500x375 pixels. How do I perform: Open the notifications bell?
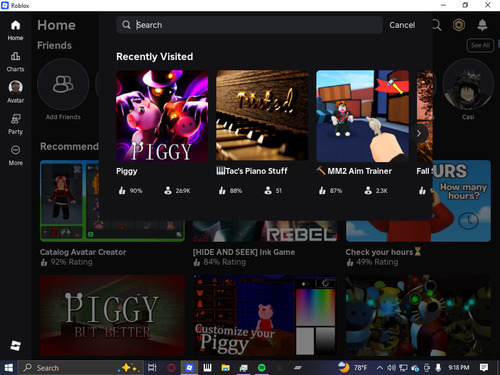[x=482, y=25]
